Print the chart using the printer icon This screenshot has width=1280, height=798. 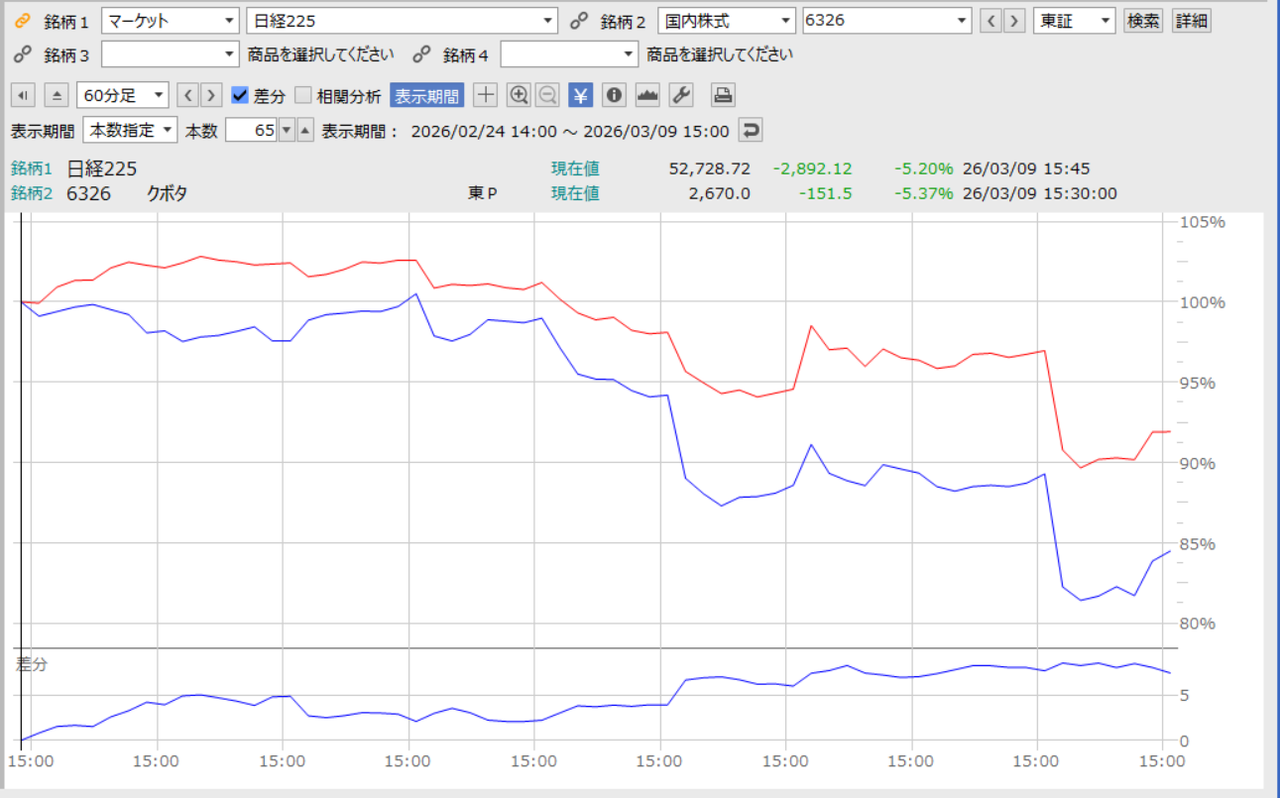coord(723,95)
